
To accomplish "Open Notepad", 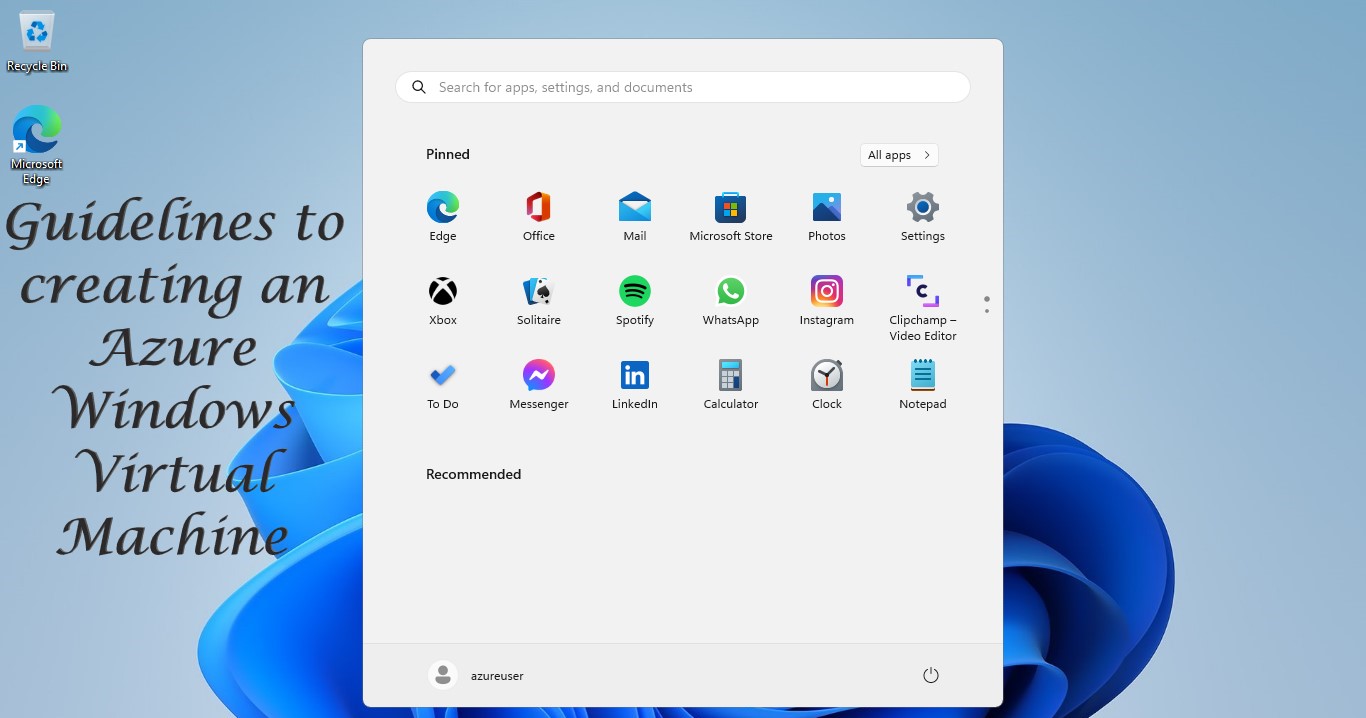I will point(922,384).
